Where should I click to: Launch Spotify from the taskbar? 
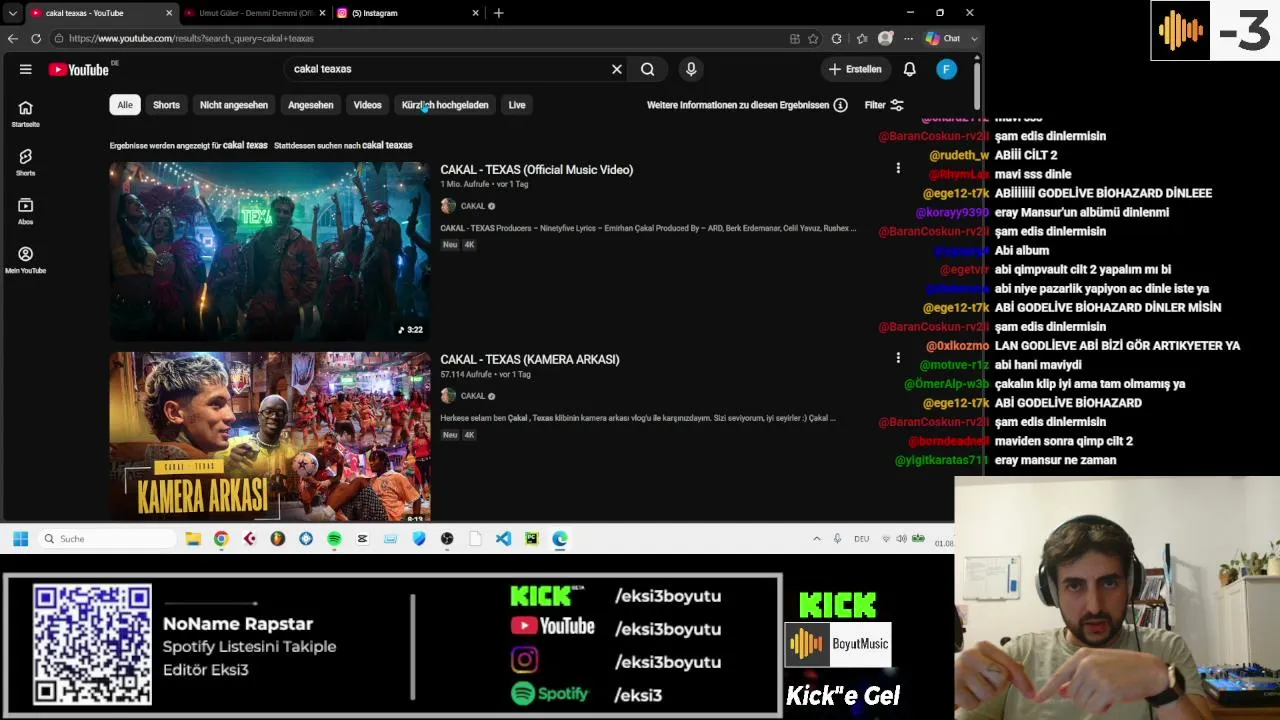coord(334,539)
